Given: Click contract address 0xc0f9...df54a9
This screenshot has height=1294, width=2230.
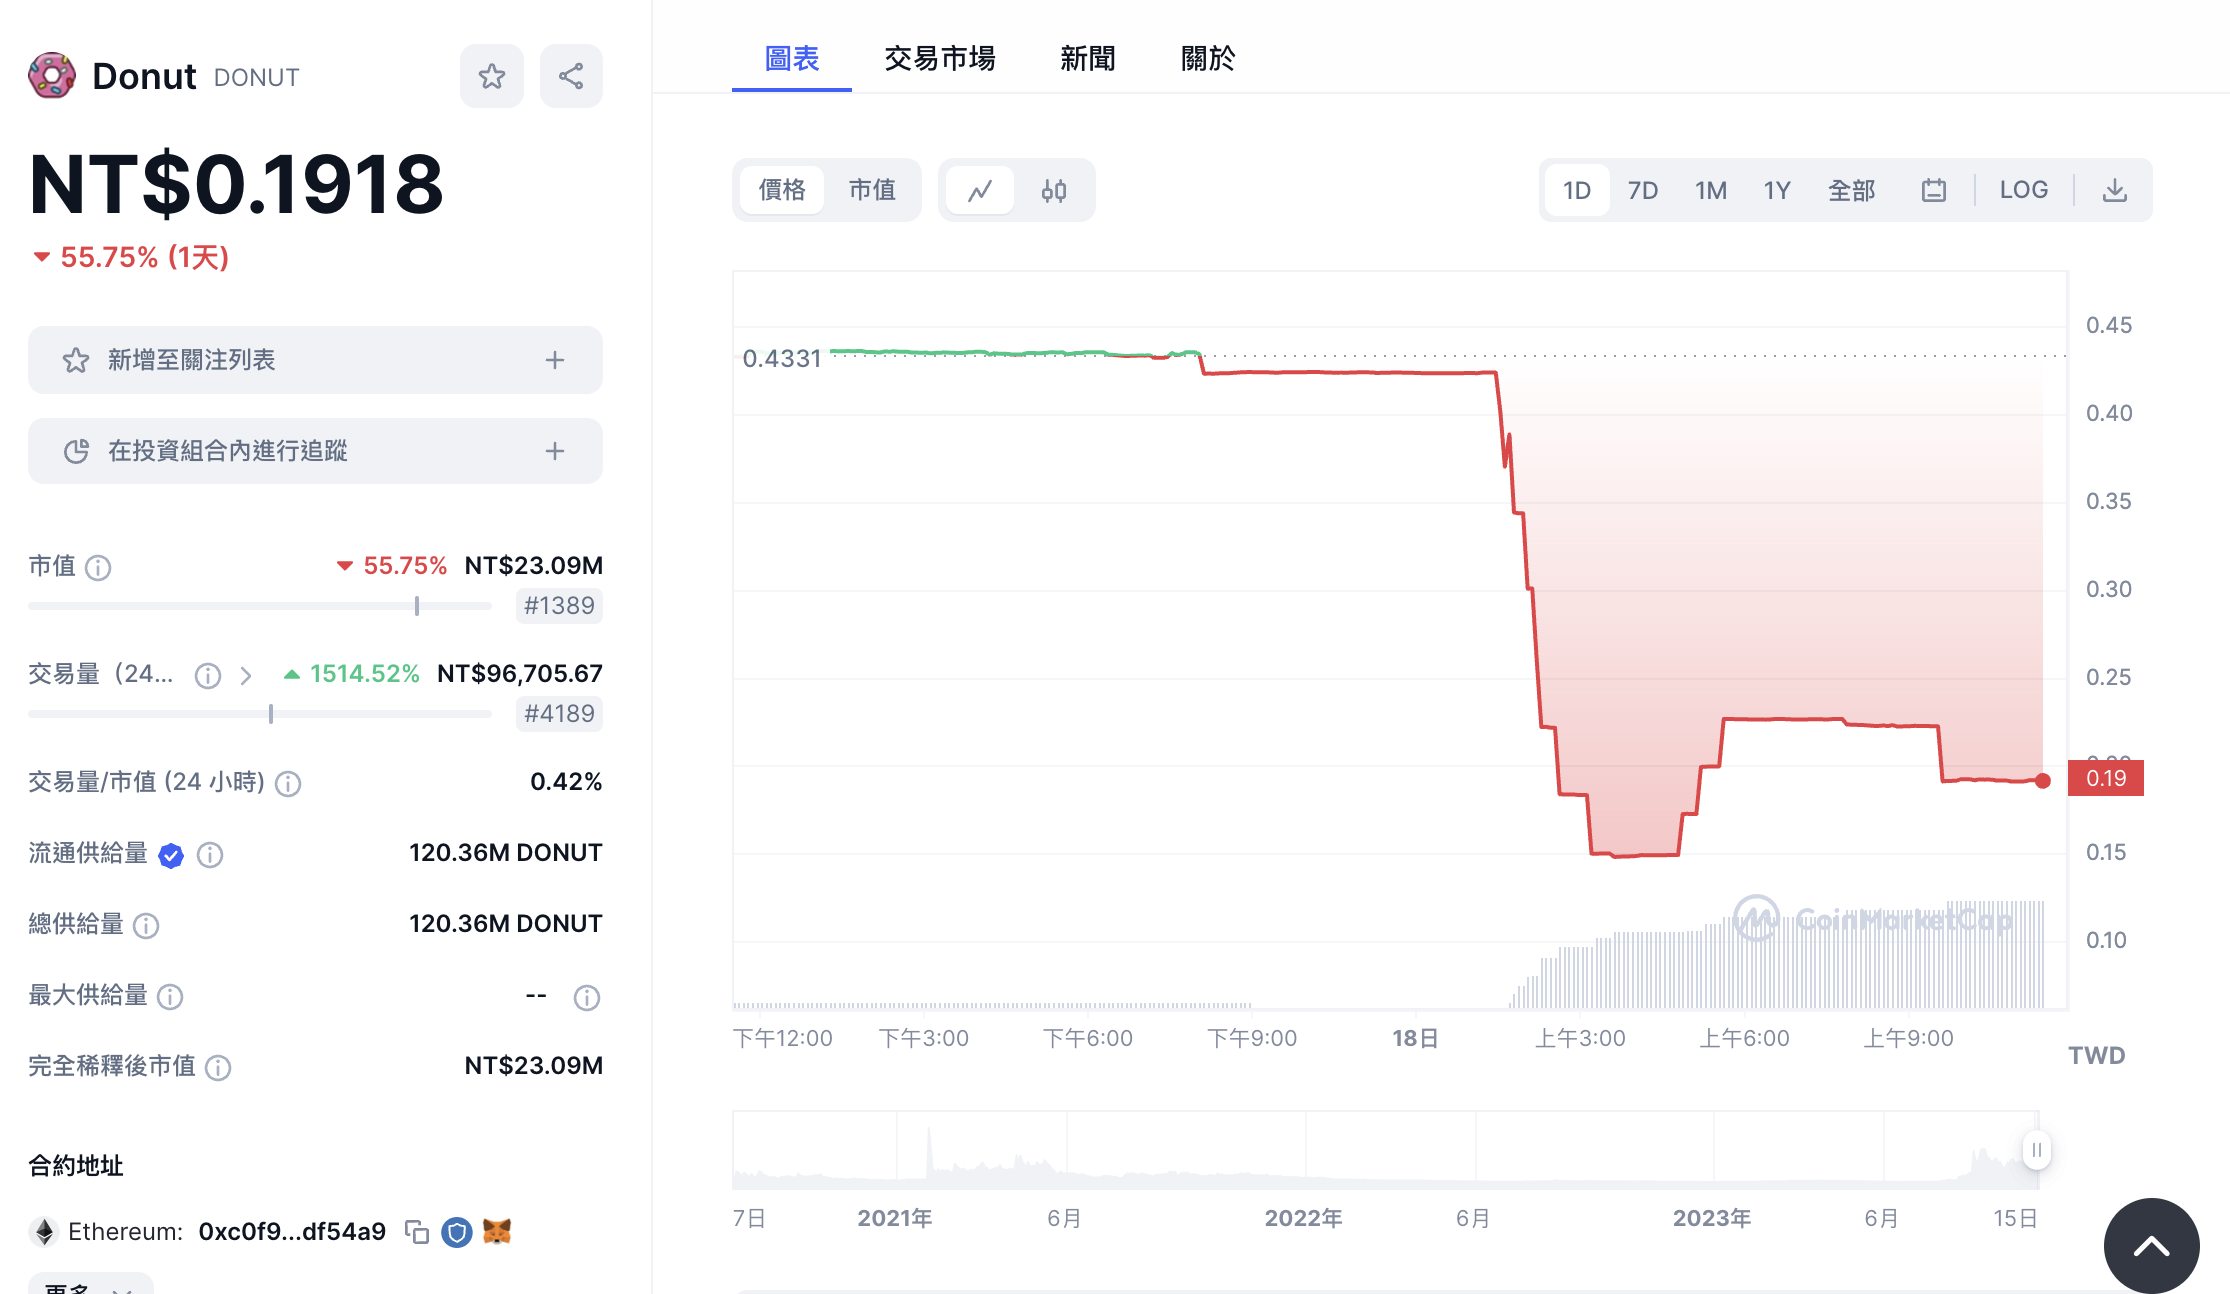Looking at the screenshot, I should 292,1232.
